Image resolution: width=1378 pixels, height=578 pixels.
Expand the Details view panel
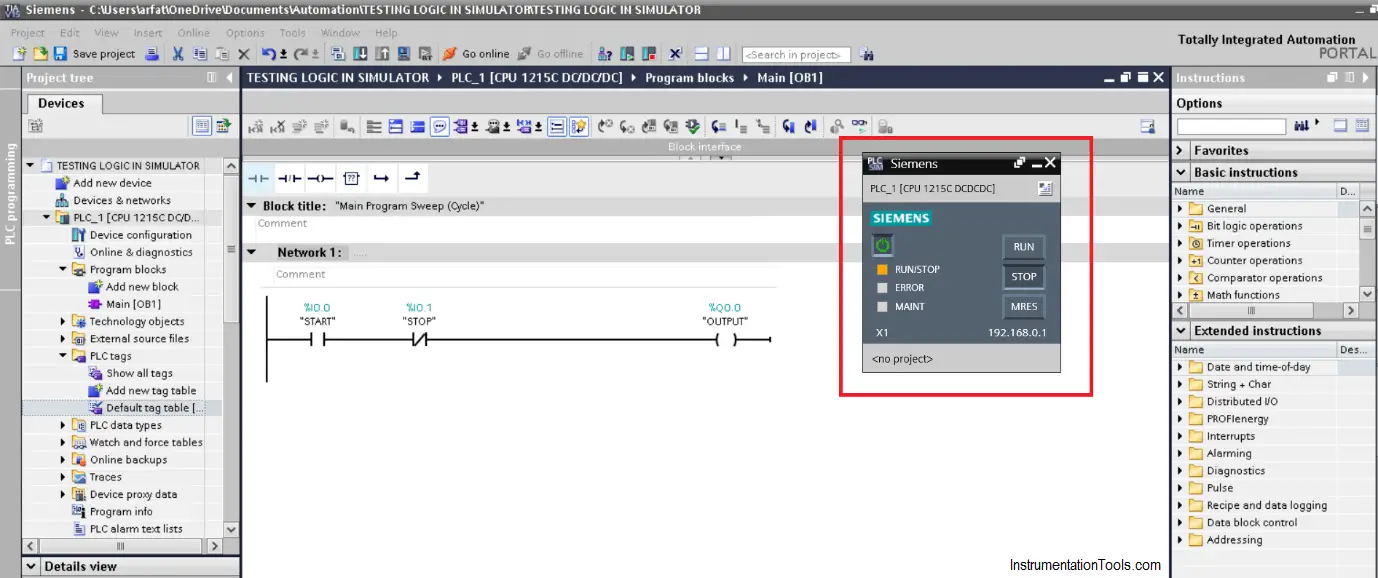tap(32, 566)
